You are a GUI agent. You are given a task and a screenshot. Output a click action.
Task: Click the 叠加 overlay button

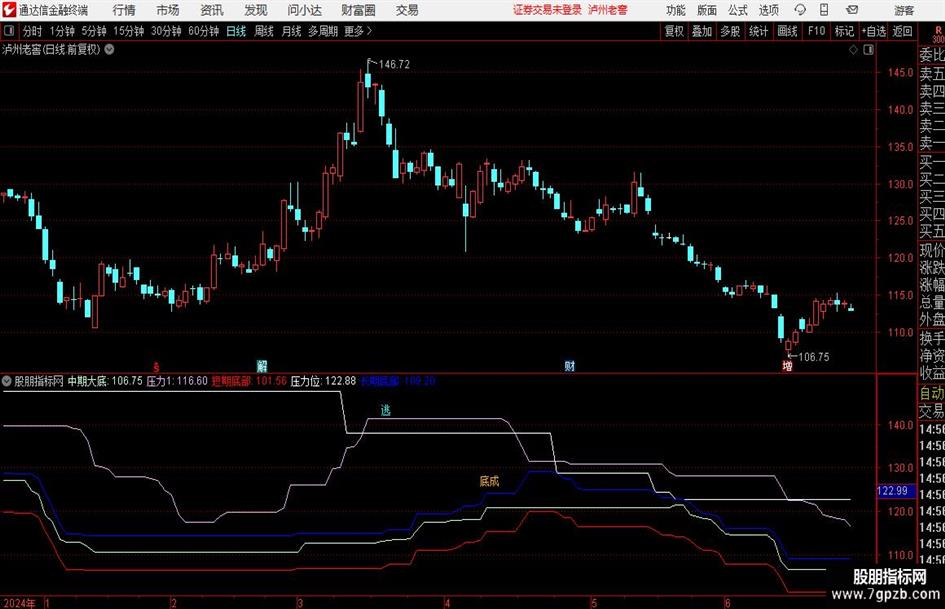702,31
